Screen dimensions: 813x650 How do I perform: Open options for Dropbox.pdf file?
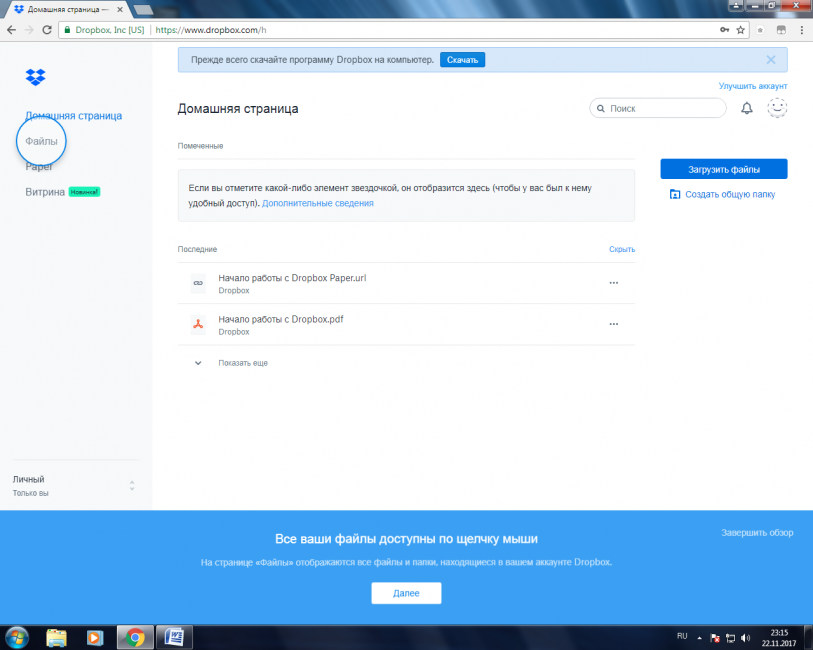pyautogui.click(x=613, y=324)
